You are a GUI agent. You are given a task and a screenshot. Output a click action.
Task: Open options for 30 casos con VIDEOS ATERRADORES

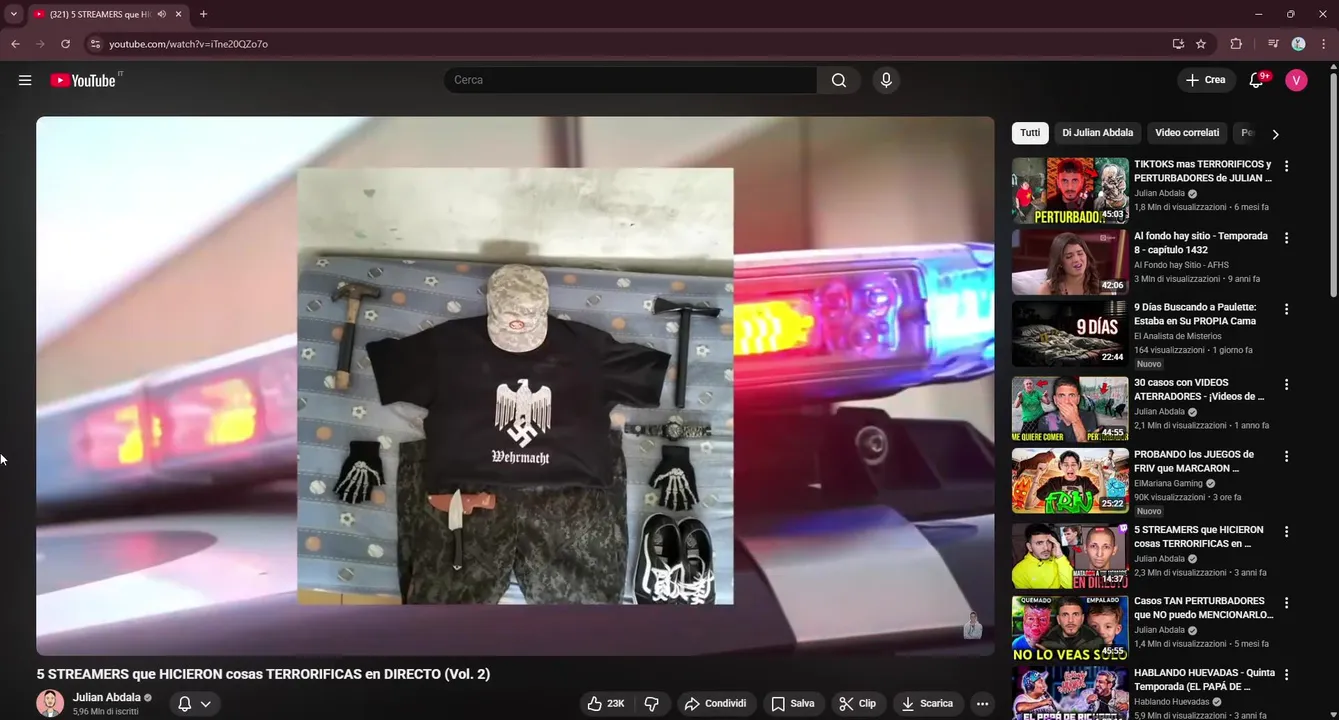(1287, 384)
